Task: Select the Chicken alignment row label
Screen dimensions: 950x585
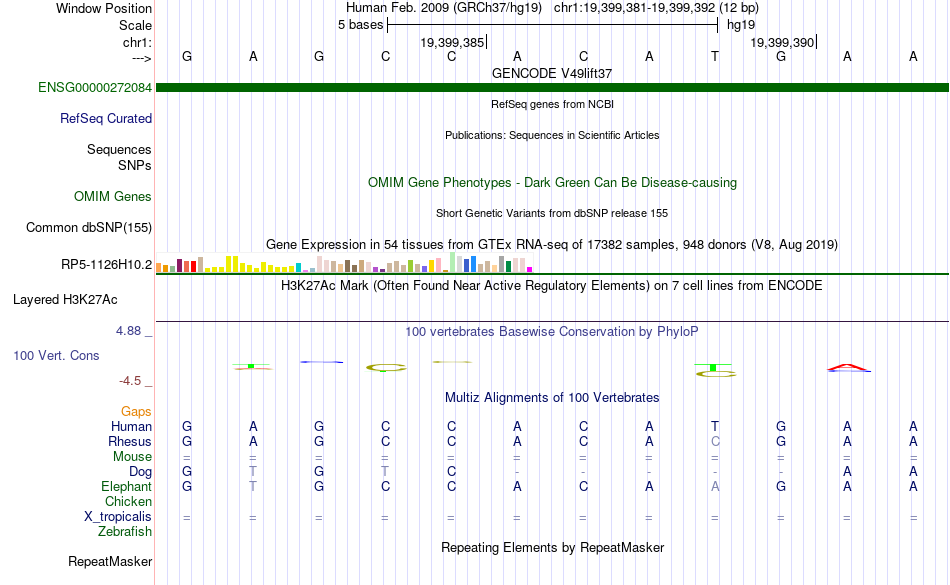Action: (x=128, y=501)
